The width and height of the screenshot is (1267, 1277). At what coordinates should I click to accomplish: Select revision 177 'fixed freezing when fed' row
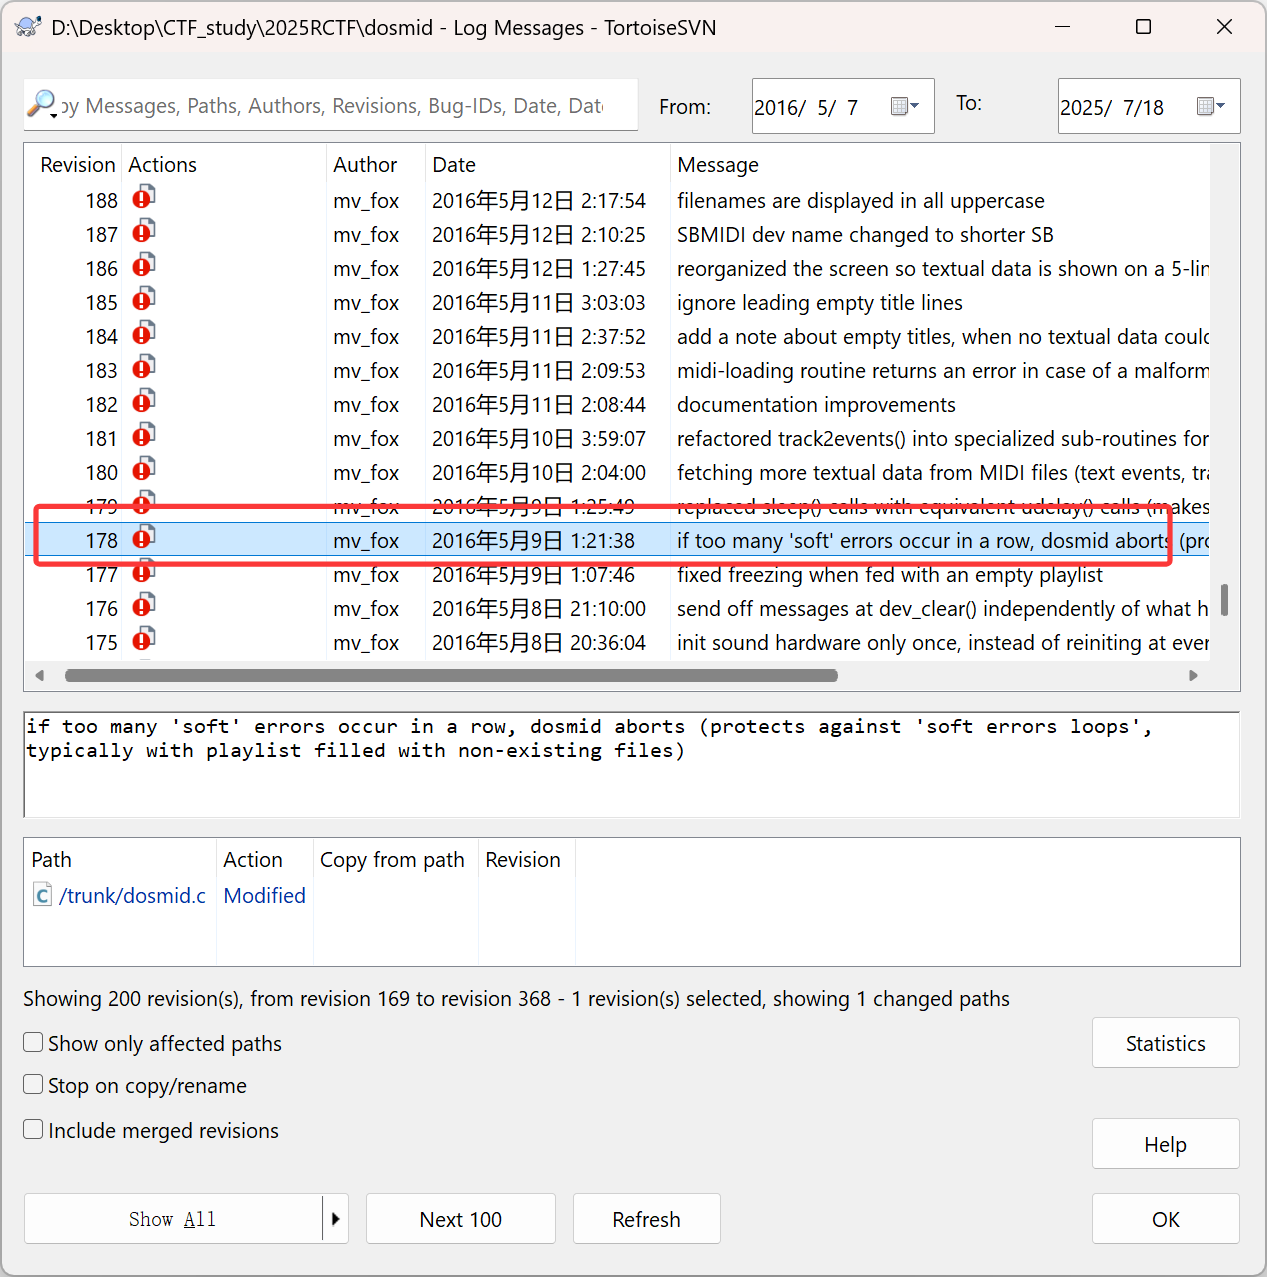(617, 575)
